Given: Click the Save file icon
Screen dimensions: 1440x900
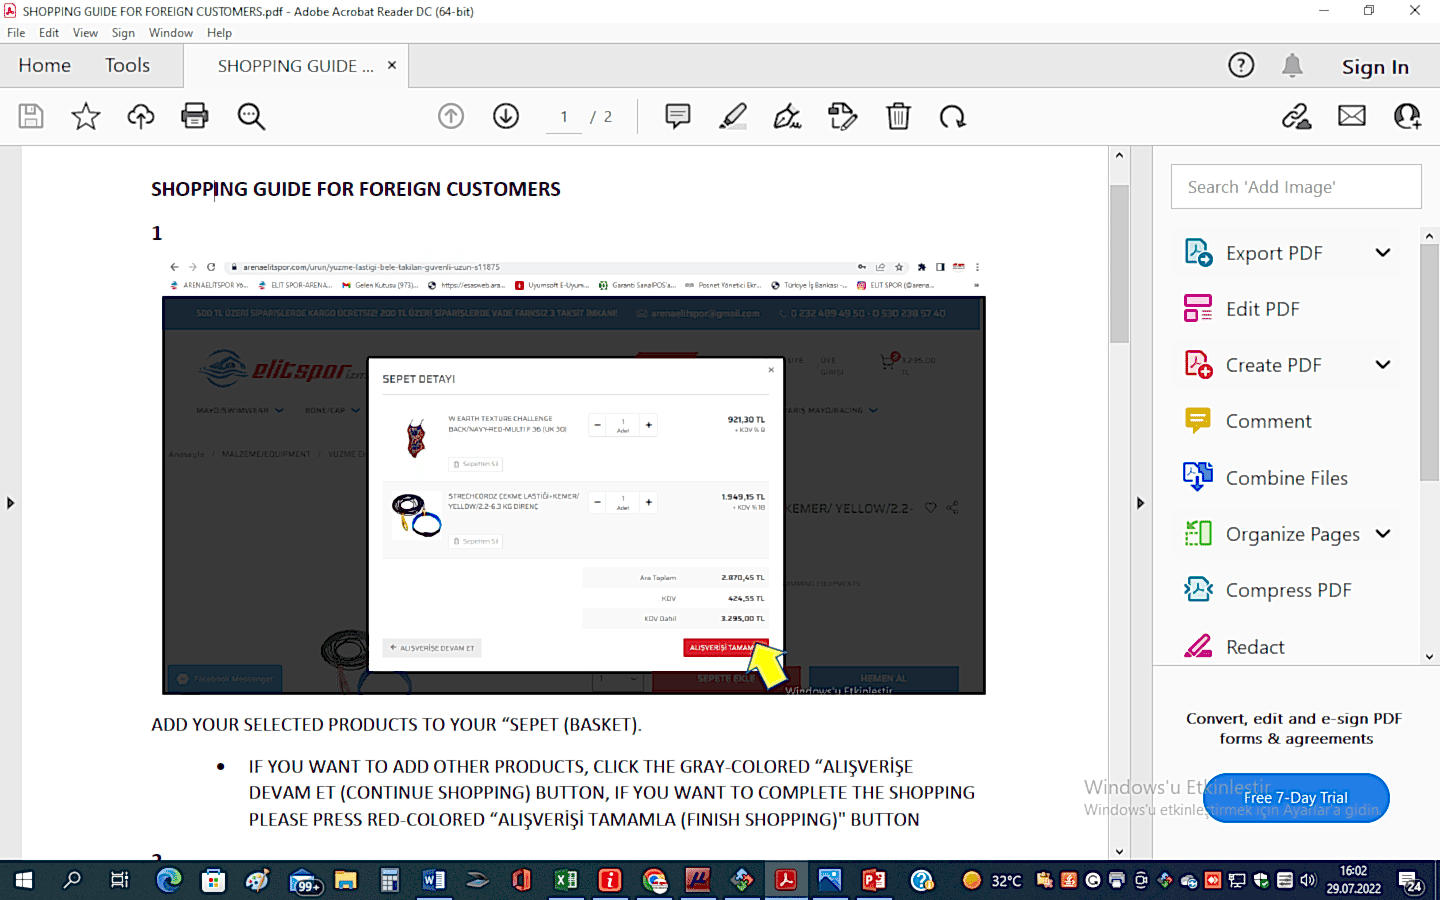Looking at the screenshot, I should click(31, 116).
